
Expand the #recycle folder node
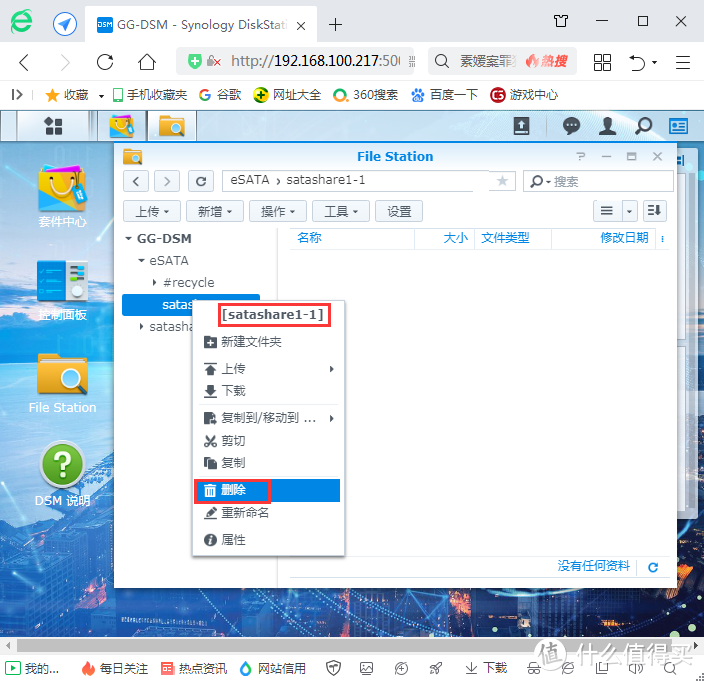154,282
